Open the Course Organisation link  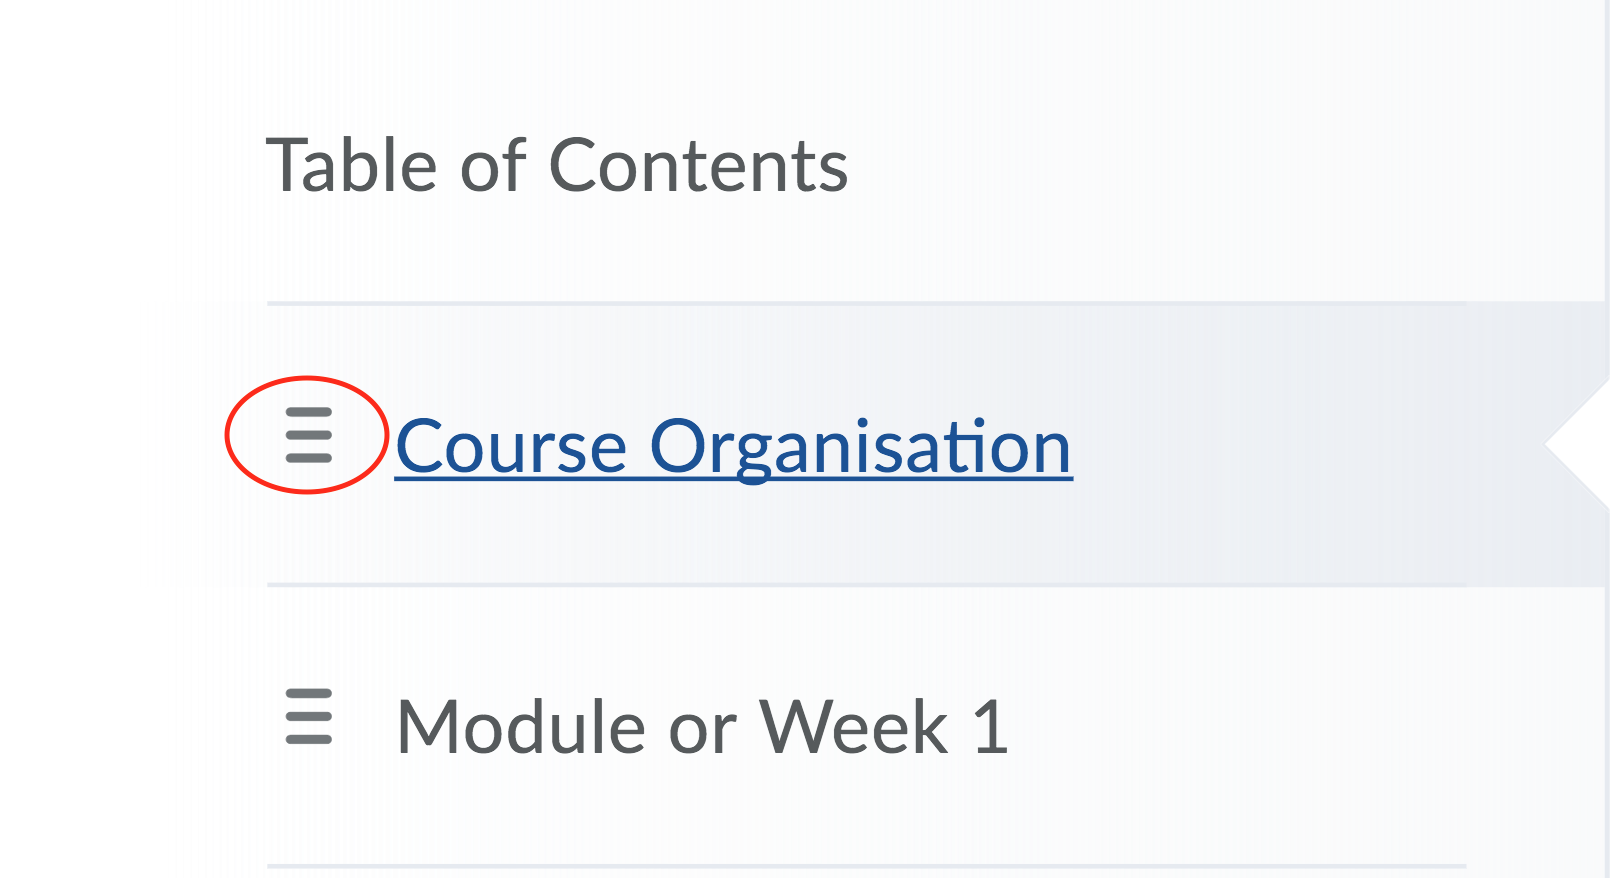(x=733, y=447)
